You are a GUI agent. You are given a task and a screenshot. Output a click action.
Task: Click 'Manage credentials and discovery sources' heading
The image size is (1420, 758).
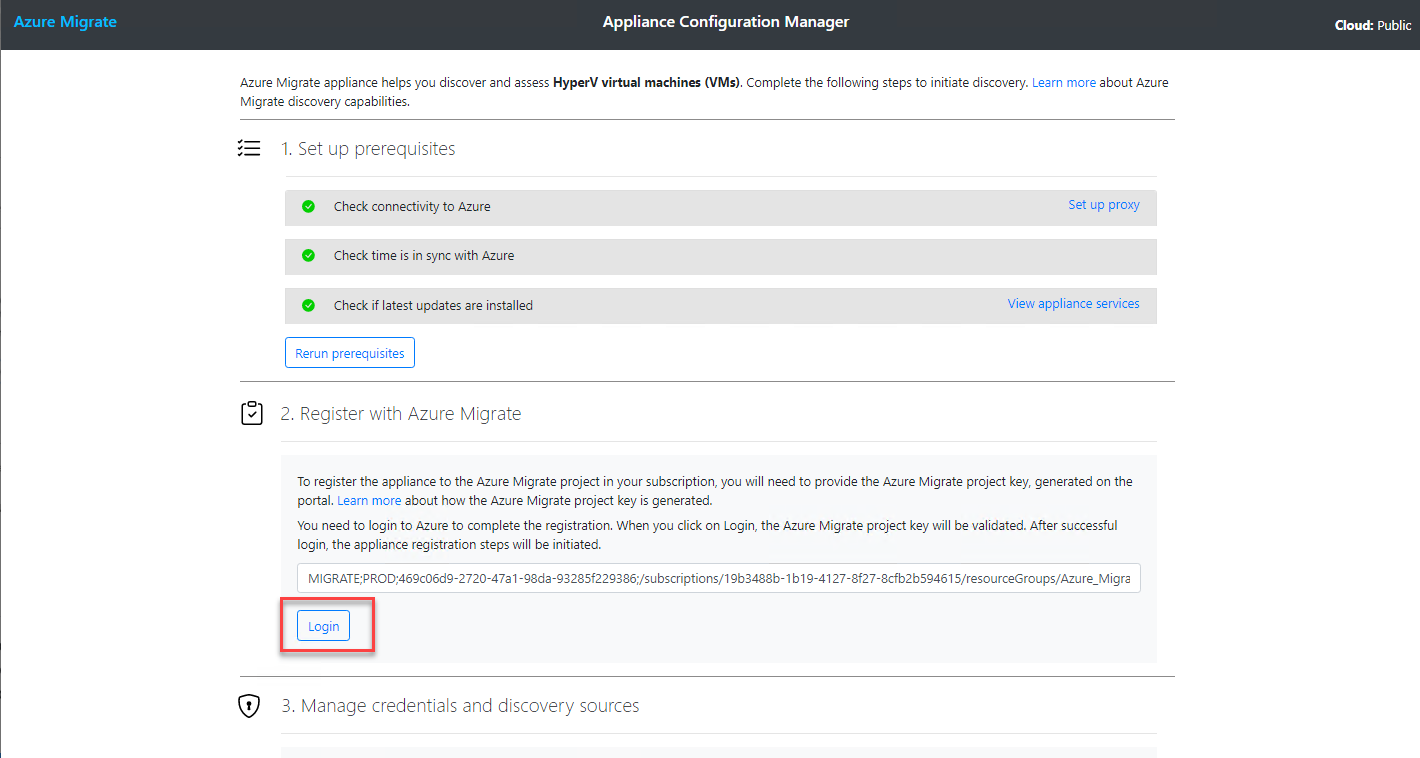click(x=460, y=706)
